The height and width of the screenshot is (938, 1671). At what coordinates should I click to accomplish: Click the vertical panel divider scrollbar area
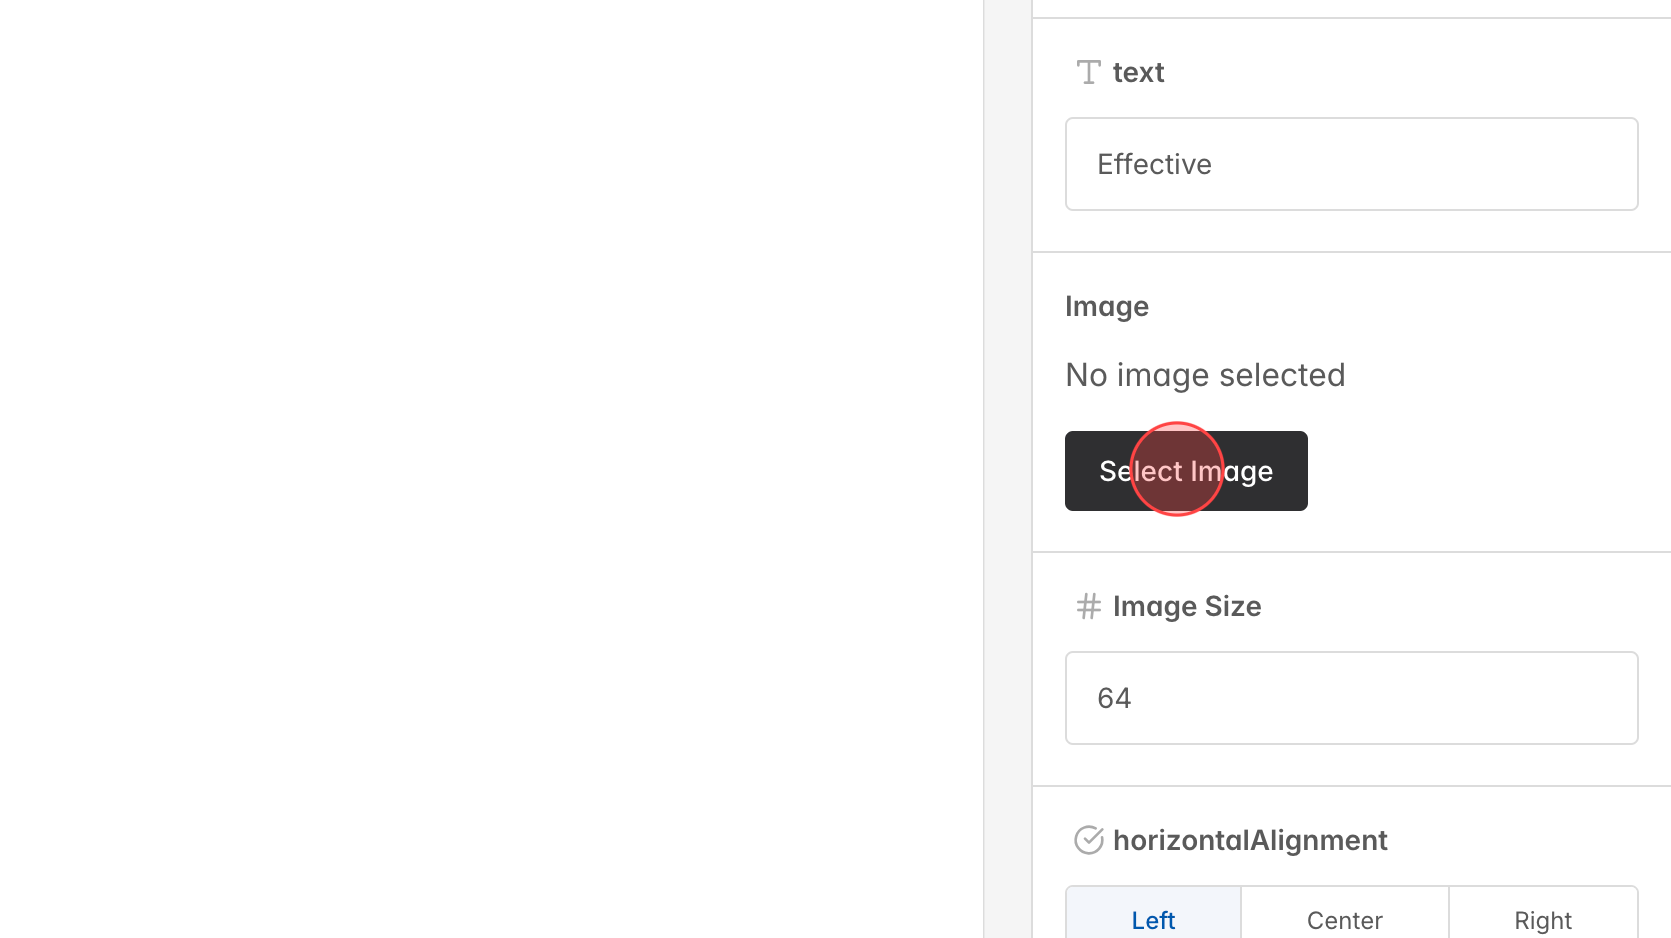1007,469
